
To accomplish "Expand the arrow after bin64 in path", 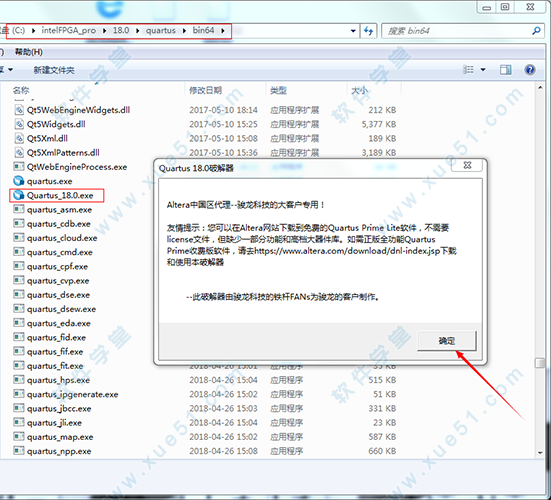I will pyautogui.click(x=223, y=31).
